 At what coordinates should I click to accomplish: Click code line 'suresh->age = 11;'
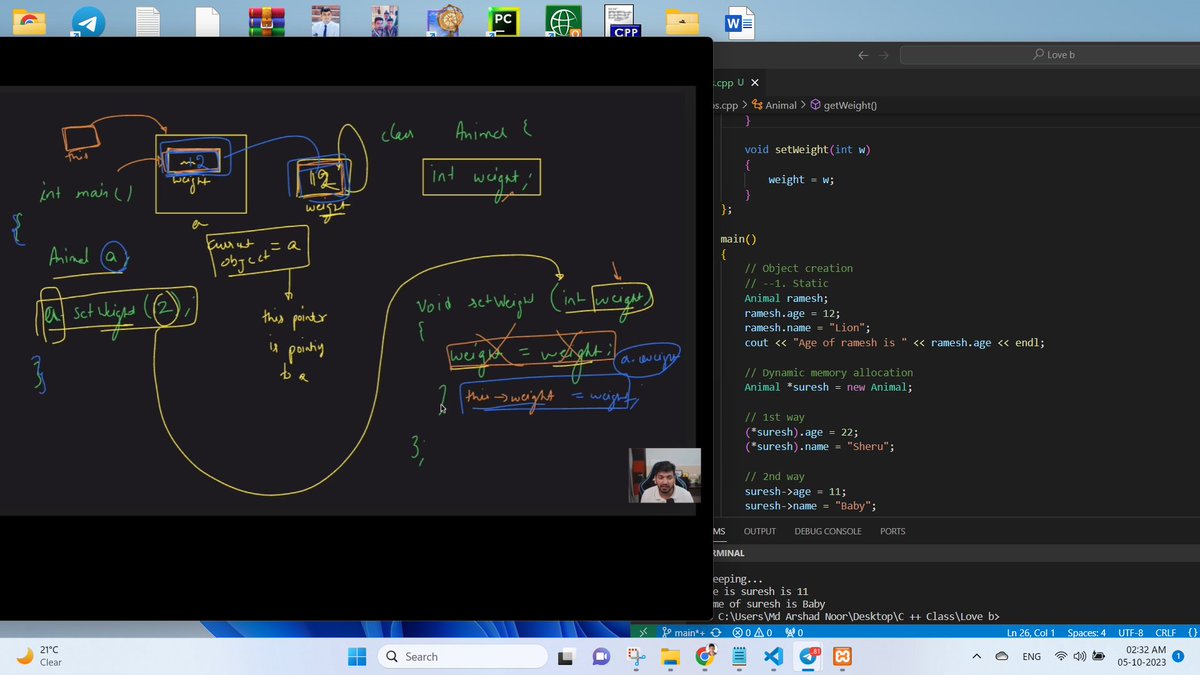[x=795, y=491]
